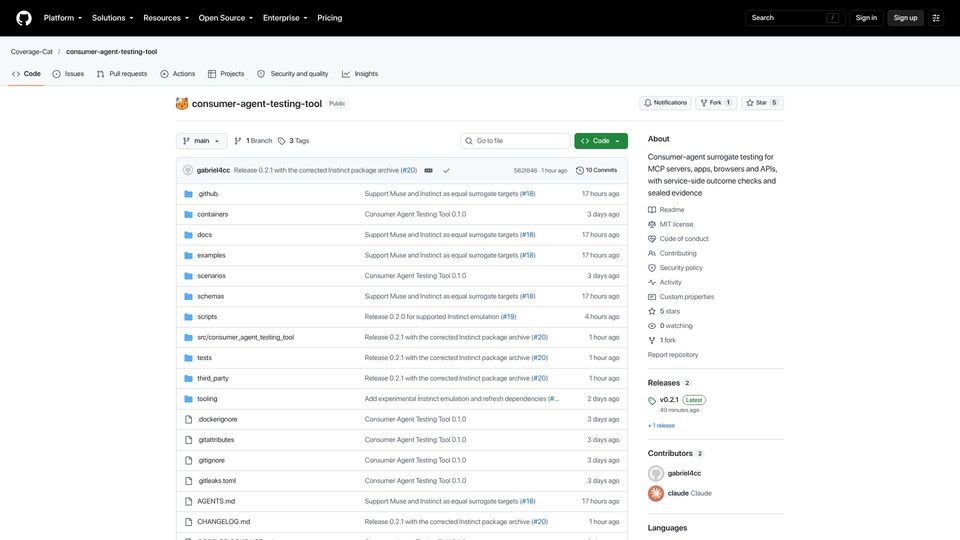Open consumer-agent-testing-tool breadcrumb link

tap(111, 51)
